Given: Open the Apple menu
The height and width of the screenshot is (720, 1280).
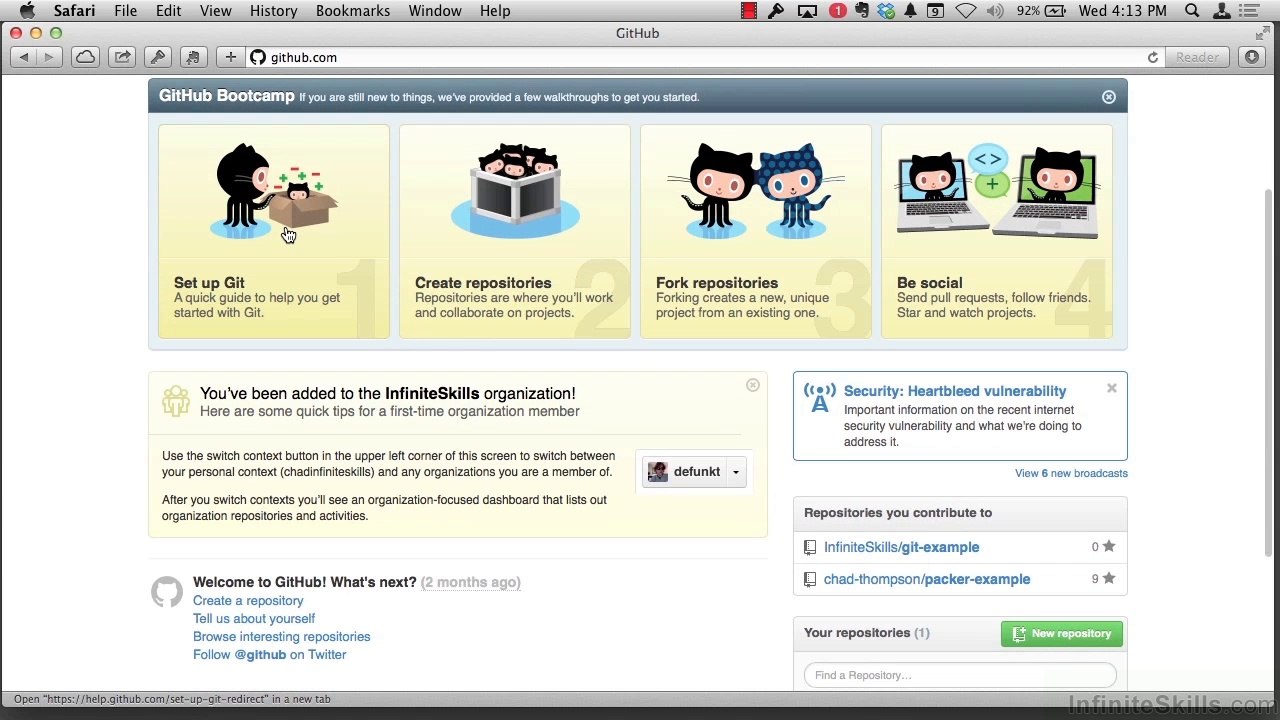Looking at the screenshot, I should pyautogui.click(x=27, y=11).
